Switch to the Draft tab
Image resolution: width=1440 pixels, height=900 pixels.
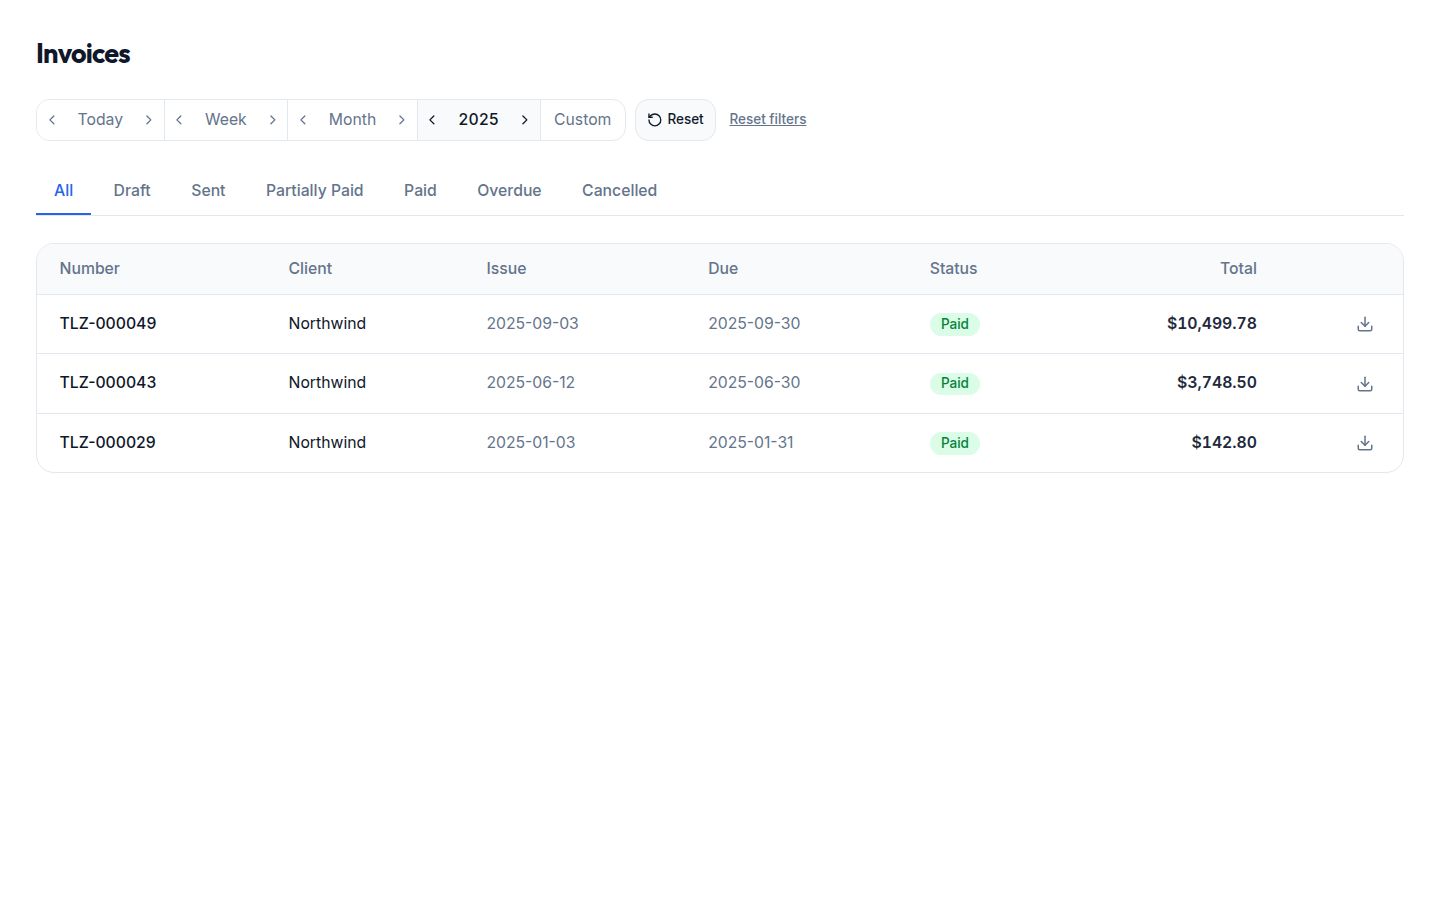click(x=132, y=191)
